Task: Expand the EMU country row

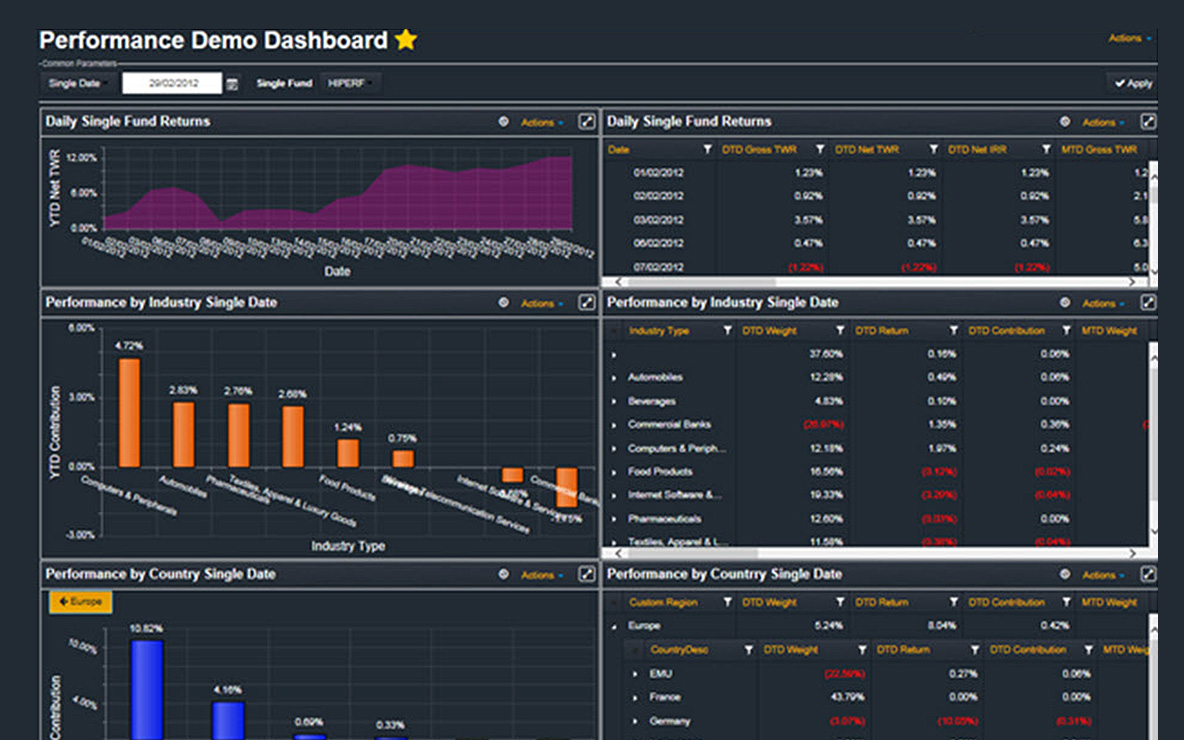Action: [x=635, y=674]
